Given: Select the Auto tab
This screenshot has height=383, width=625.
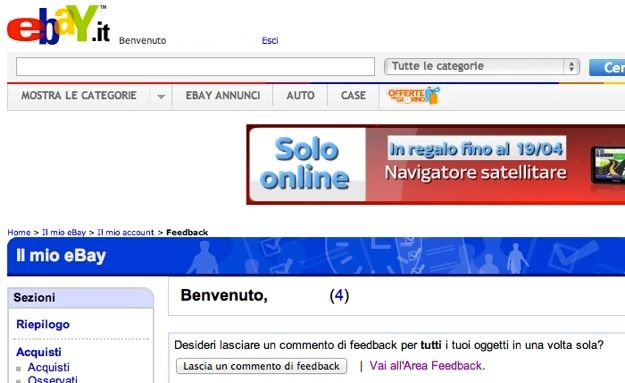Looking at the screenshot, I should 301,96.
